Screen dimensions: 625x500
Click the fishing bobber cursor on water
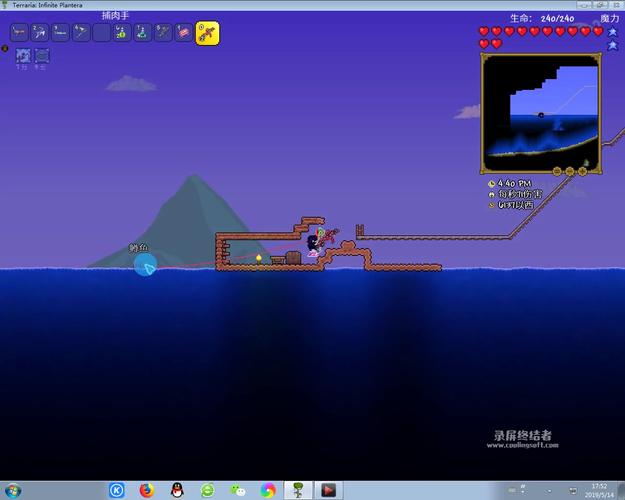[145, 265]
